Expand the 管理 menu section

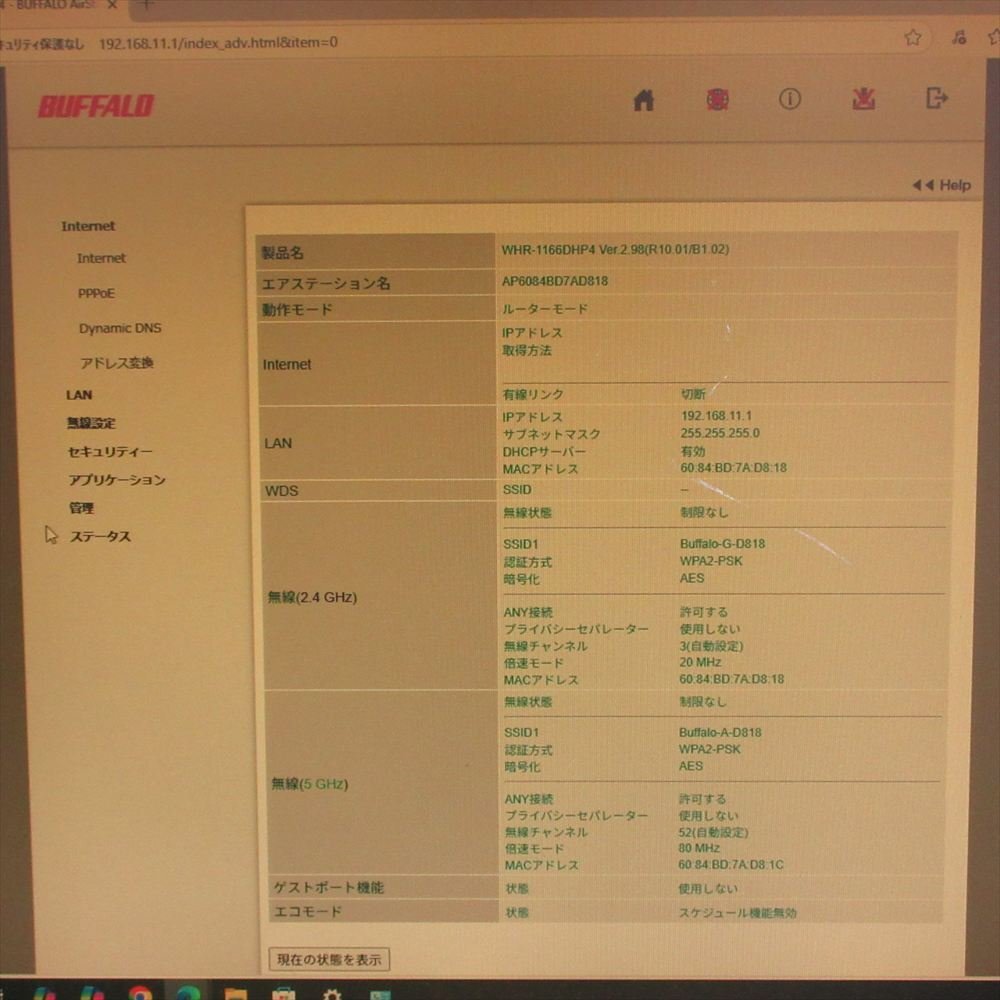coord(82,508)
